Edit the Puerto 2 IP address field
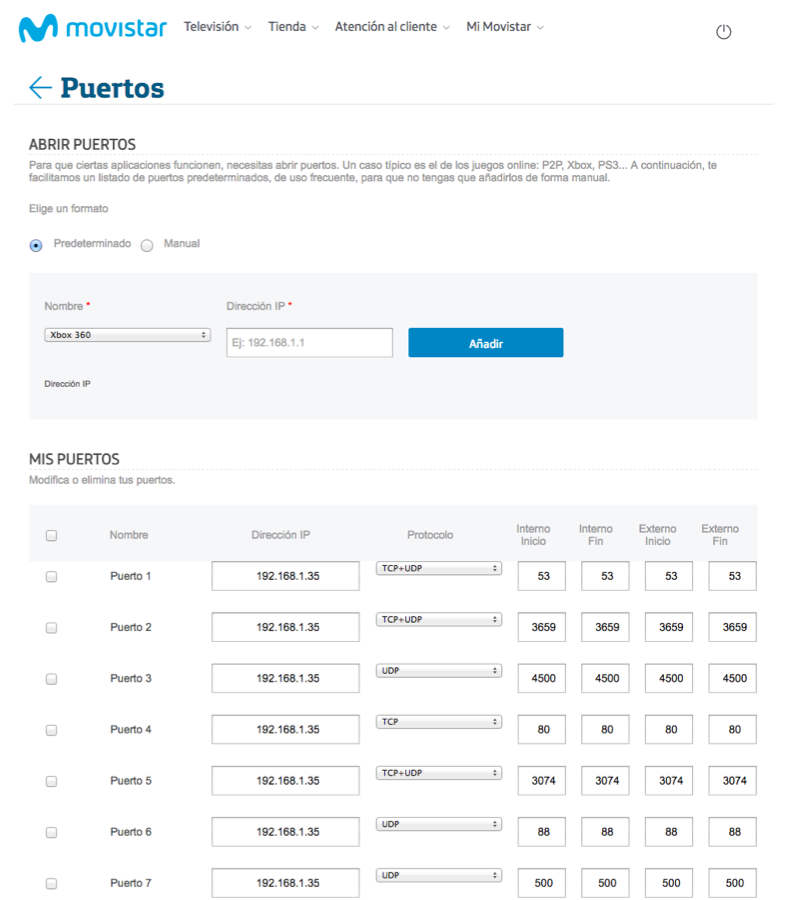This screenshot has height=900, width=795. 286,628
